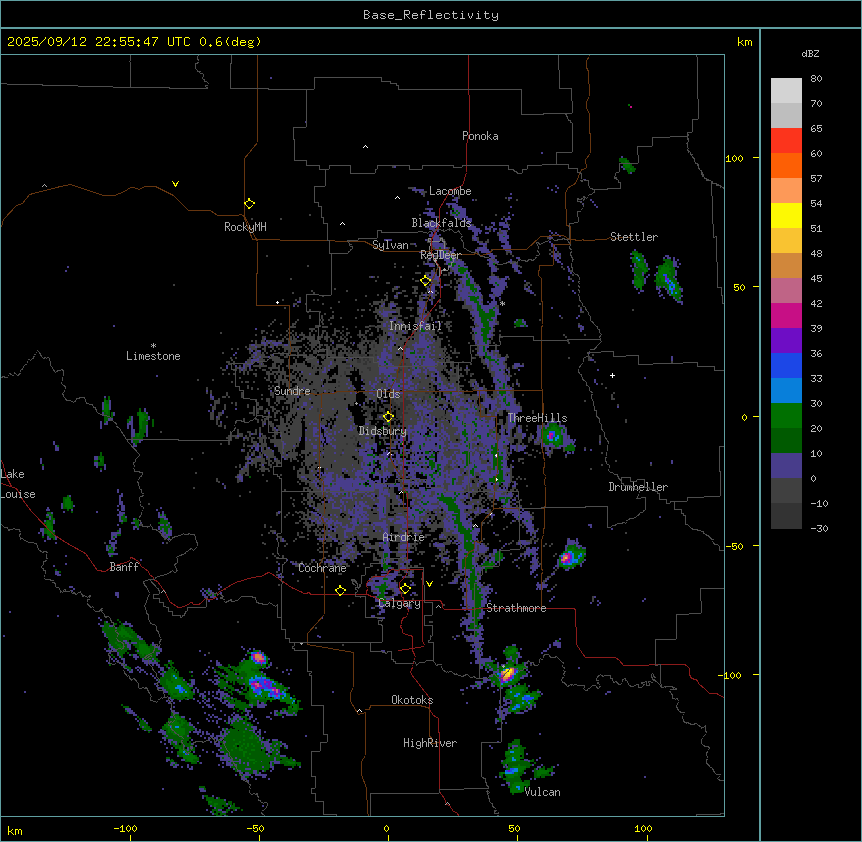Select the green 30 dBZ legend swatch
The width and height of the screenshot is (862, 842).
[786, 416]
